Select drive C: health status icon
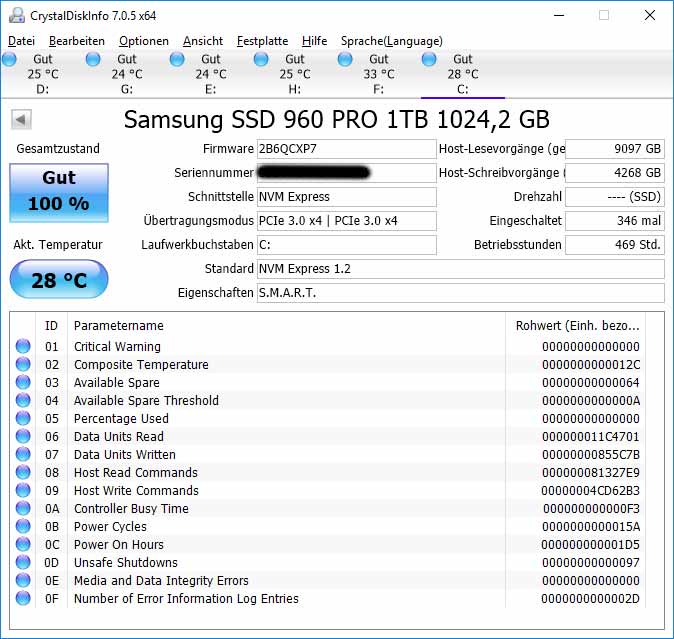The width and height of the screenshot is (674, 639). tap(429, 59)
